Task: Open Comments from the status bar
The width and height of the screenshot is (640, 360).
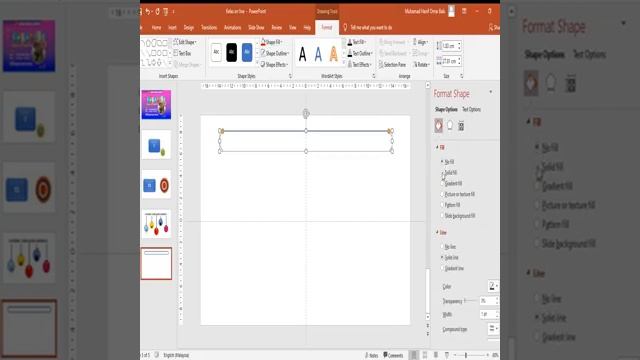Action: tap(393, 356)
